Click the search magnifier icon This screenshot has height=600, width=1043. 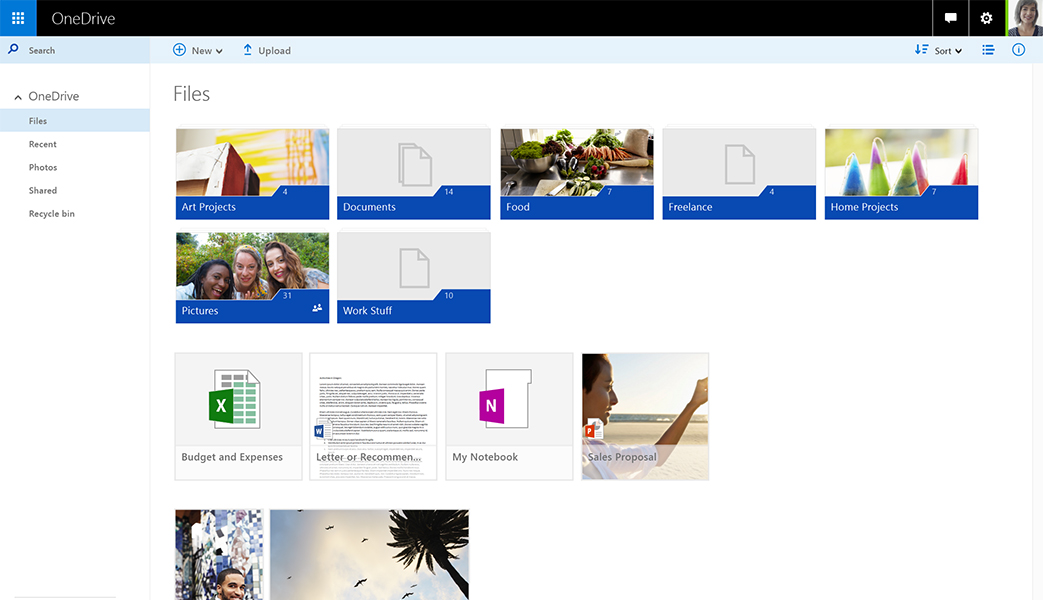[x=14, y=49]
